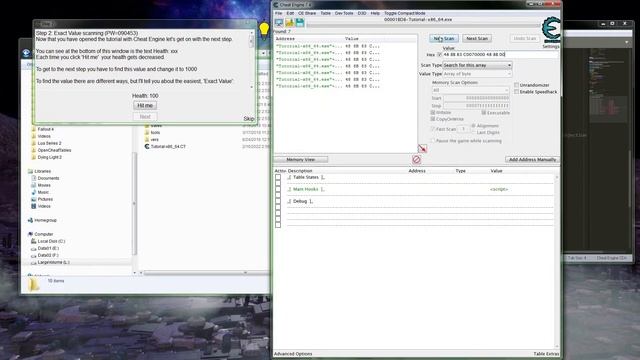Open the process selector computer icon
The height and width of the screenshot is (360, 640).
279,23
